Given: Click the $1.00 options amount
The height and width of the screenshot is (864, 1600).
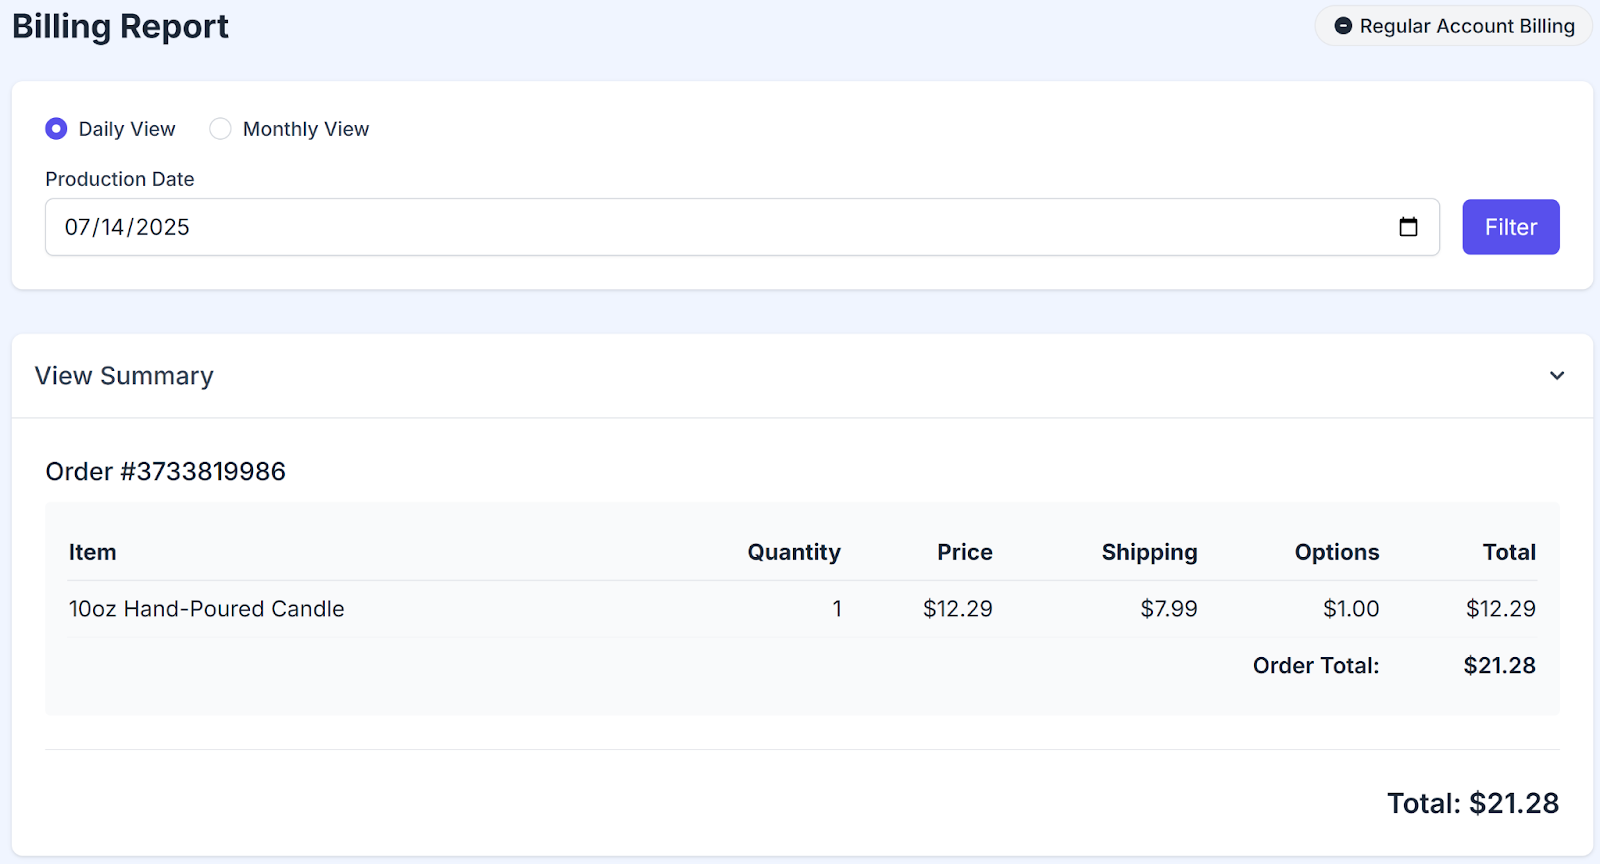Looking at the screenshot, I should [x=1350, y=609].
